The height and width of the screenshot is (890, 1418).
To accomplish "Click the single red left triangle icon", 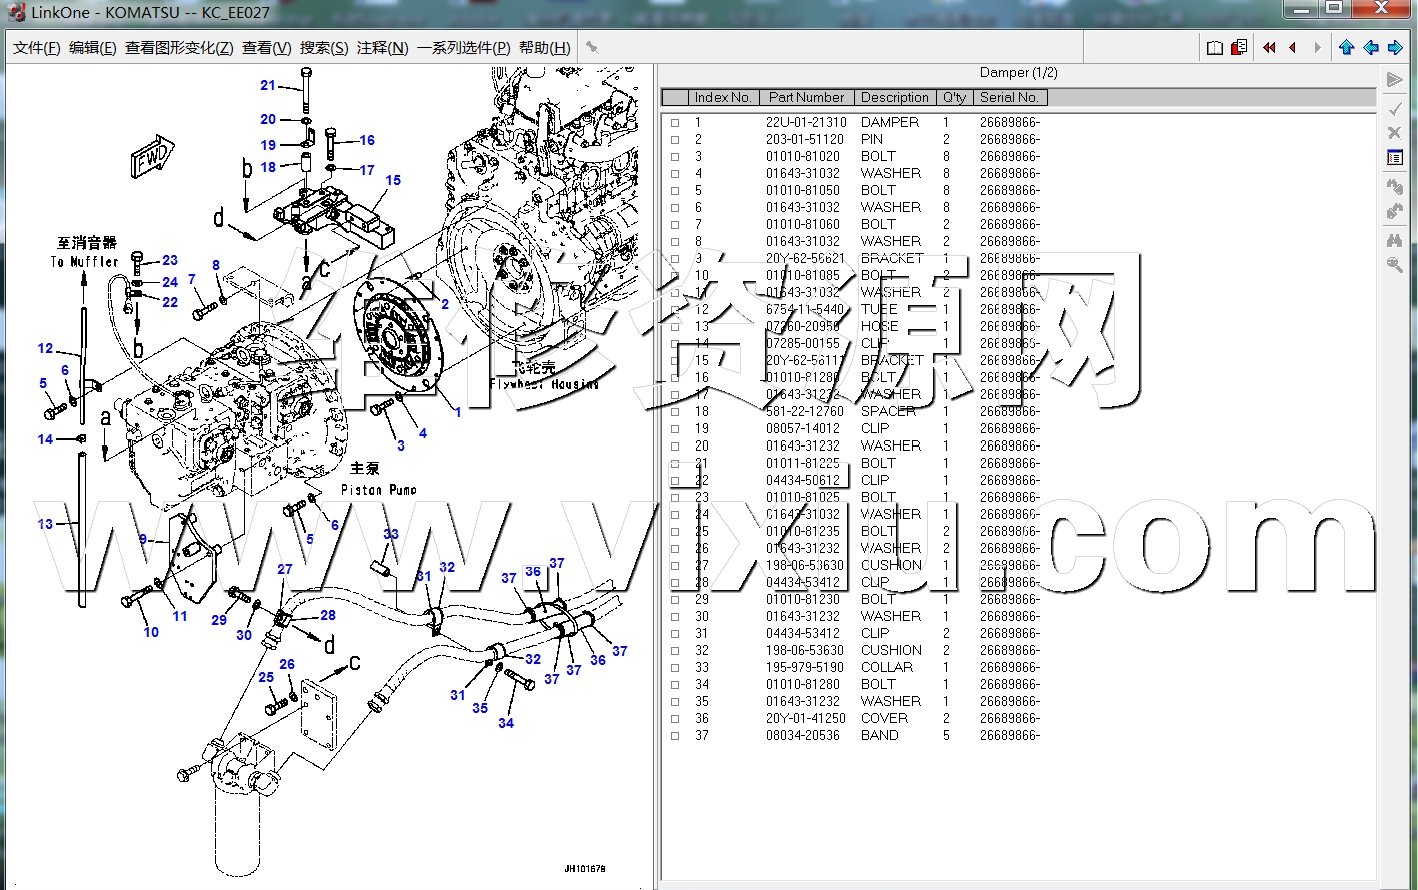I will pos(1293,47).
